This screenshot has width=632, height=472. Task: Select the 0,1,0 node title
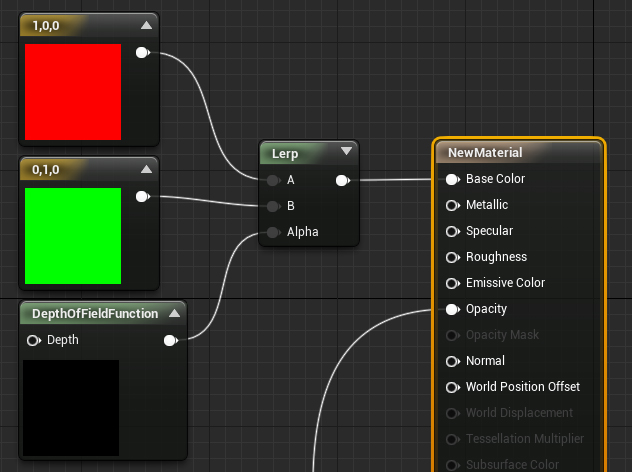click(x=46, y=170)
